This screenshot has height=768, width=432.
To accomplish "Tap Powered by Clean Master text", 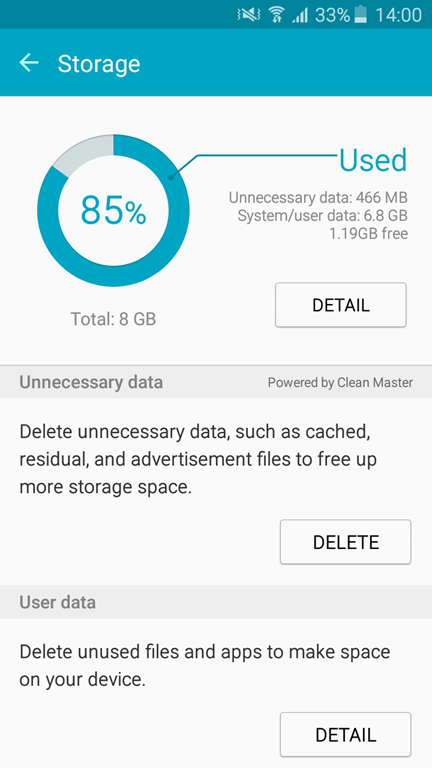I will pyautogui.click(x=340, y=383).
